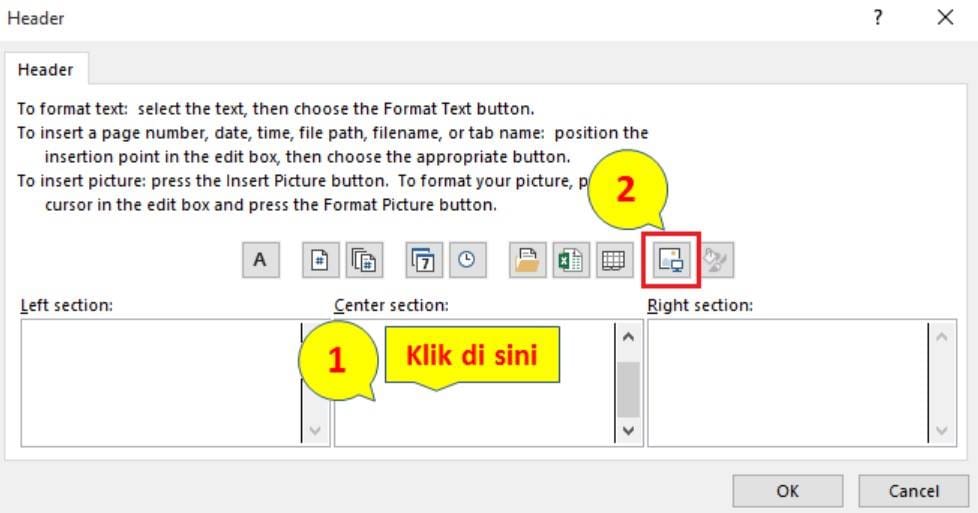The height and width of the screenshot is (513, 978).
Task: Open the Format Text button
Action: tap(261, 260)
